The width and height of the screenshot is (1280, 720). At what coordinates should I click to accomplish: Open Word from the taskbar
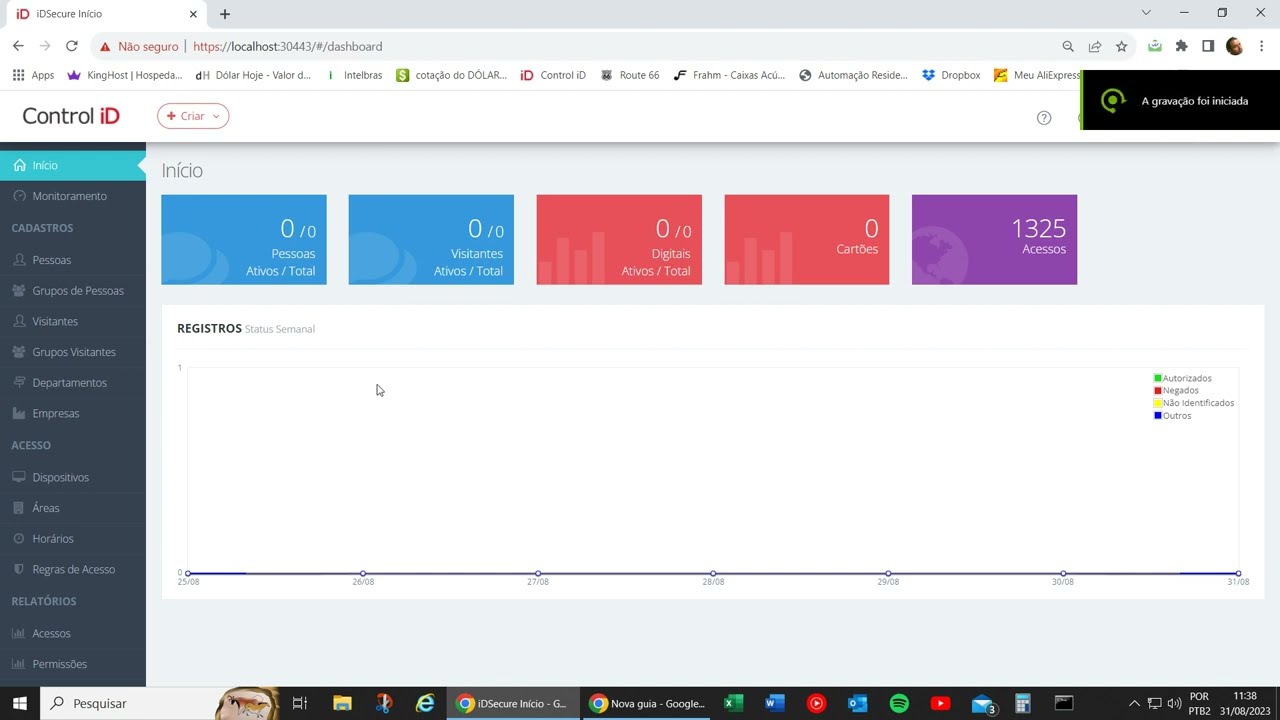775,703
